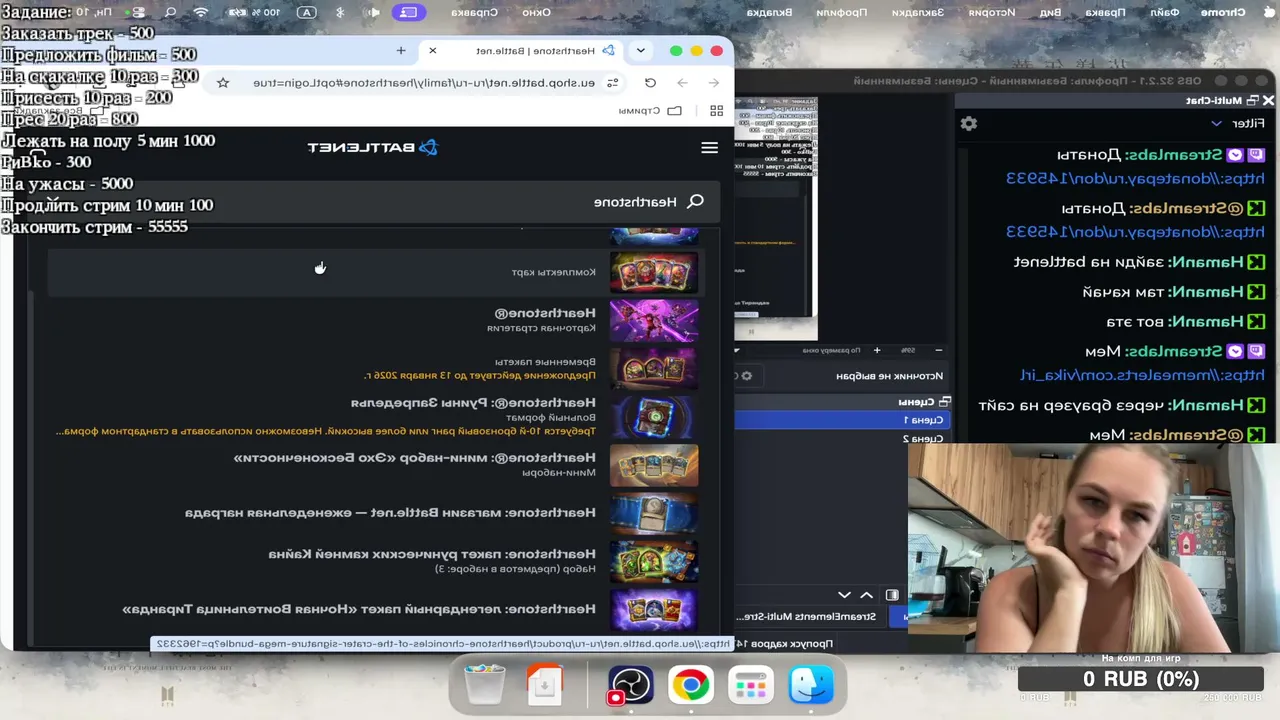This screenshot has width=1280, height=720.
Task: Switch to OBS from the Dock
Action: pos(631,685)
